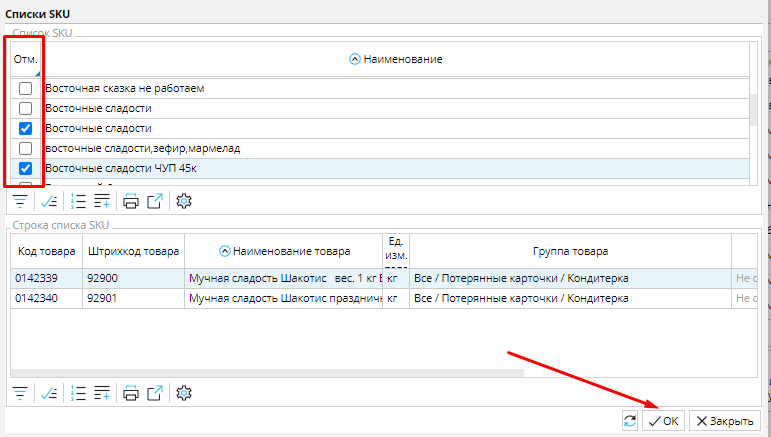Click horizontal scrollbar under the product rows table
The image size is (771, 437).
point(270,373)
